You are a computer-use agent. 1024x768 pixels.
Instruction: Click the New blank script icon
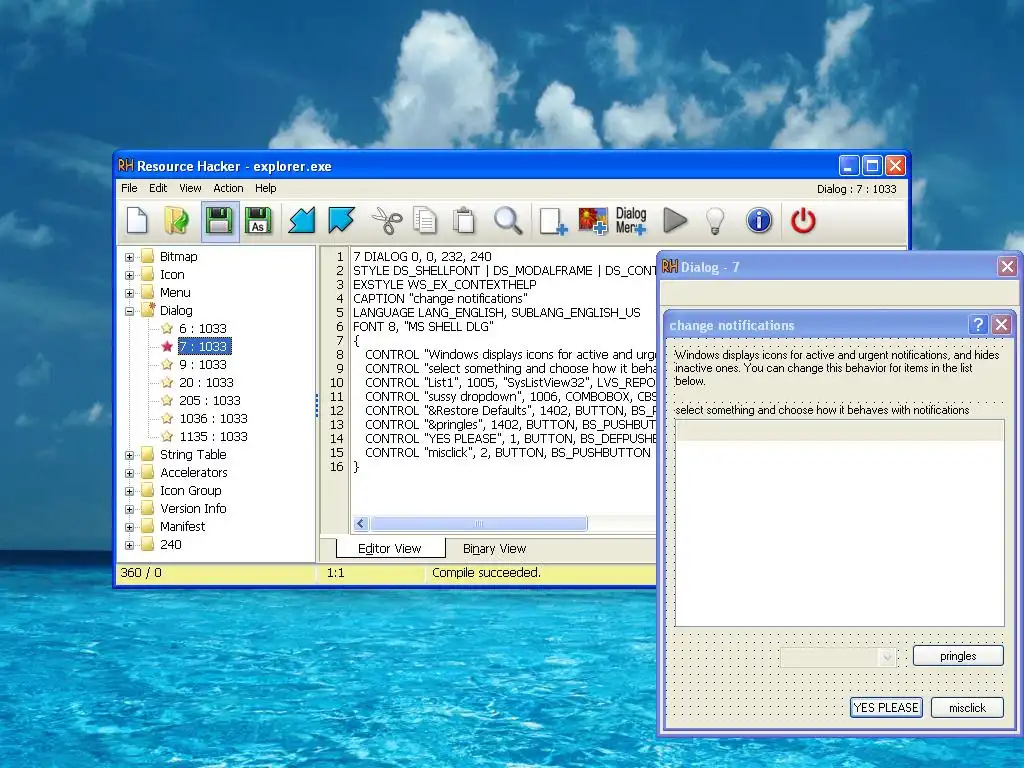click(137, 221)
